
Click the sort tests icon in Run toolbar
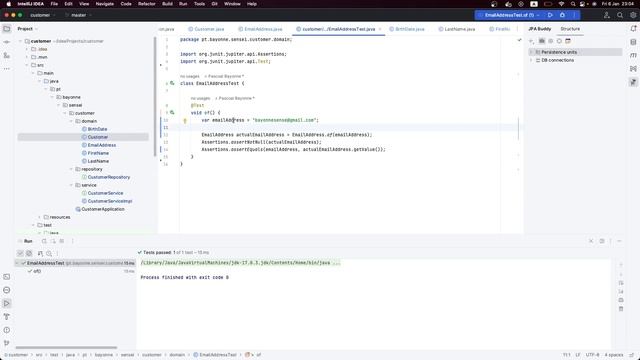pyautogui.click(x=40, y=253)
